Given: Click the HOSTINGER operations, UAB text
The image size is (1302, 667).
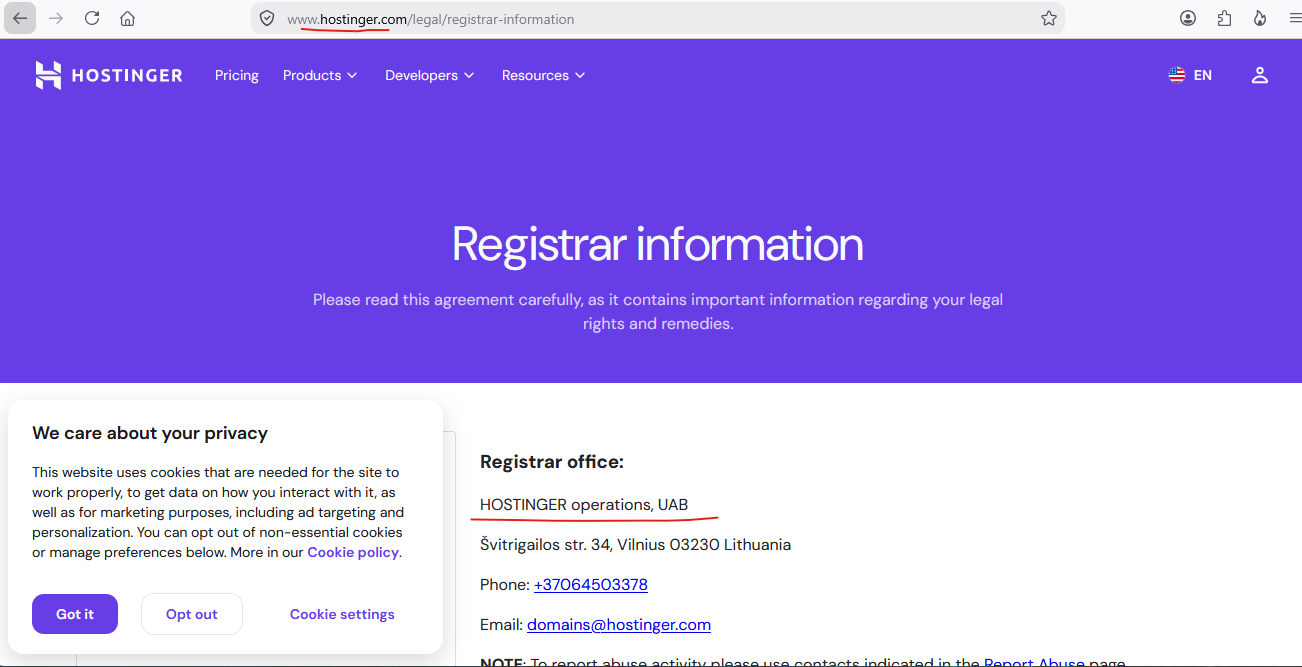Looking at the screenshot, I should [584, 504].
